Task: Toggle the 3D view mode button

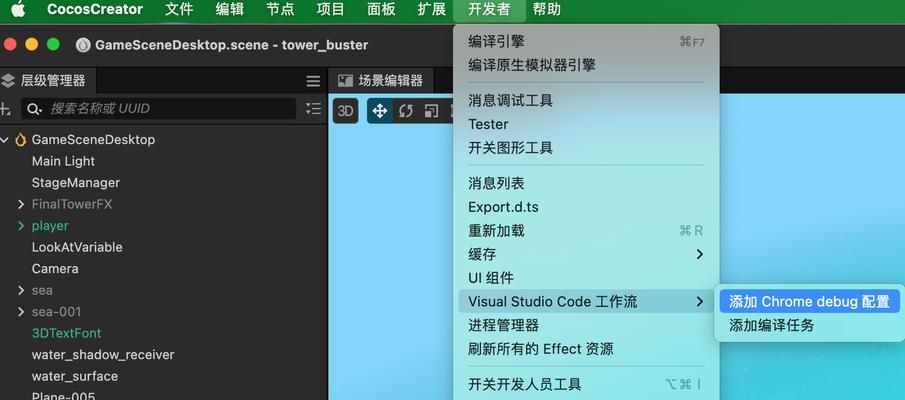Action: click(x=345, y=111)
